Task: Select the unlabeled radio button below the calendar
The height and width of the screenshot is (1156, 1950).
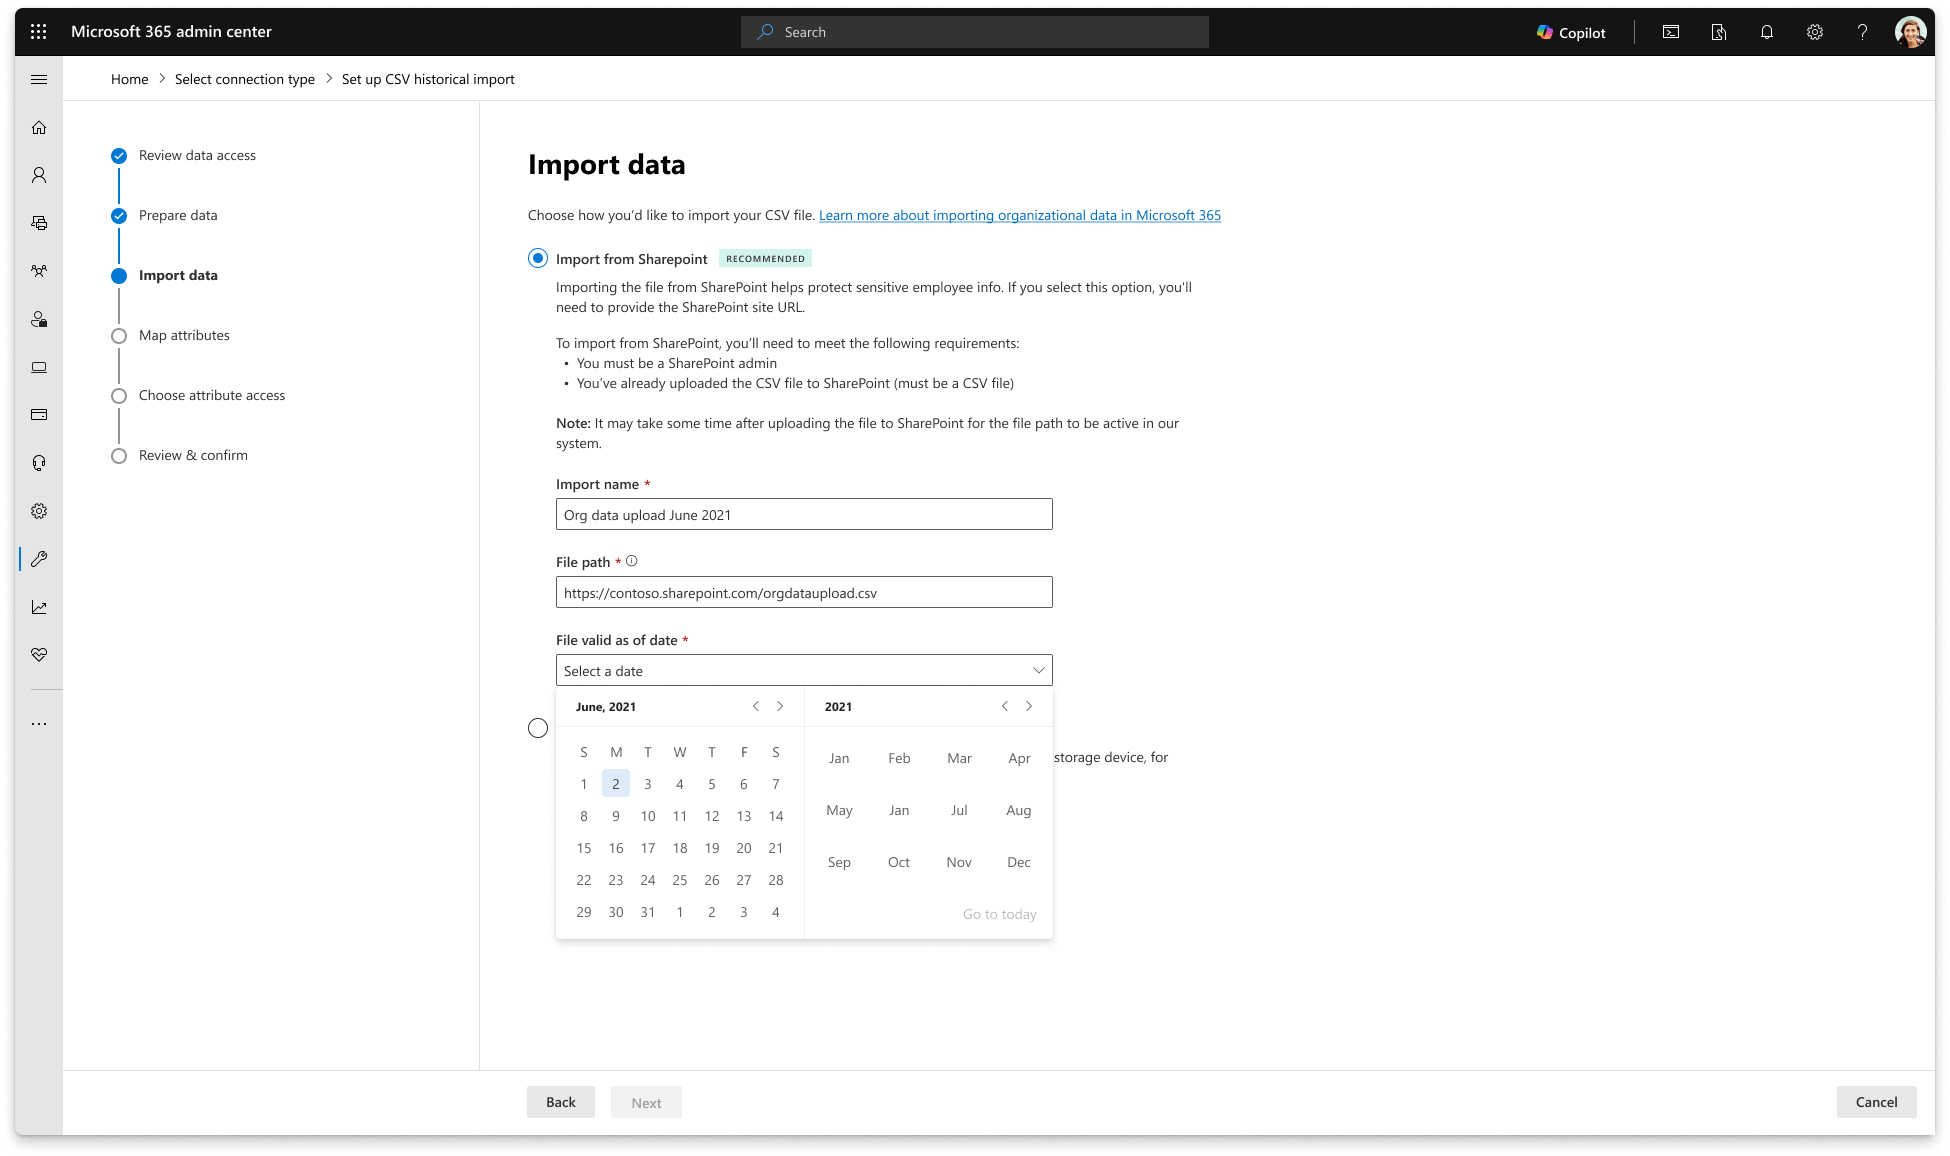Action: coord(538,728)
